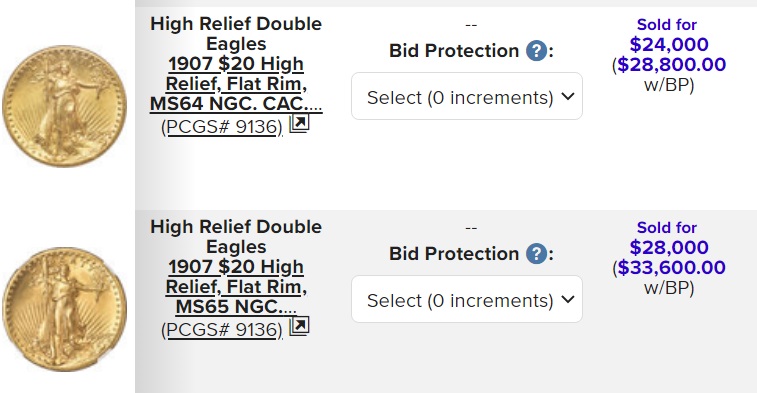757x393 pixels.
Task: Click chevron arrow on first Select increments box
Action: [568, 97]
